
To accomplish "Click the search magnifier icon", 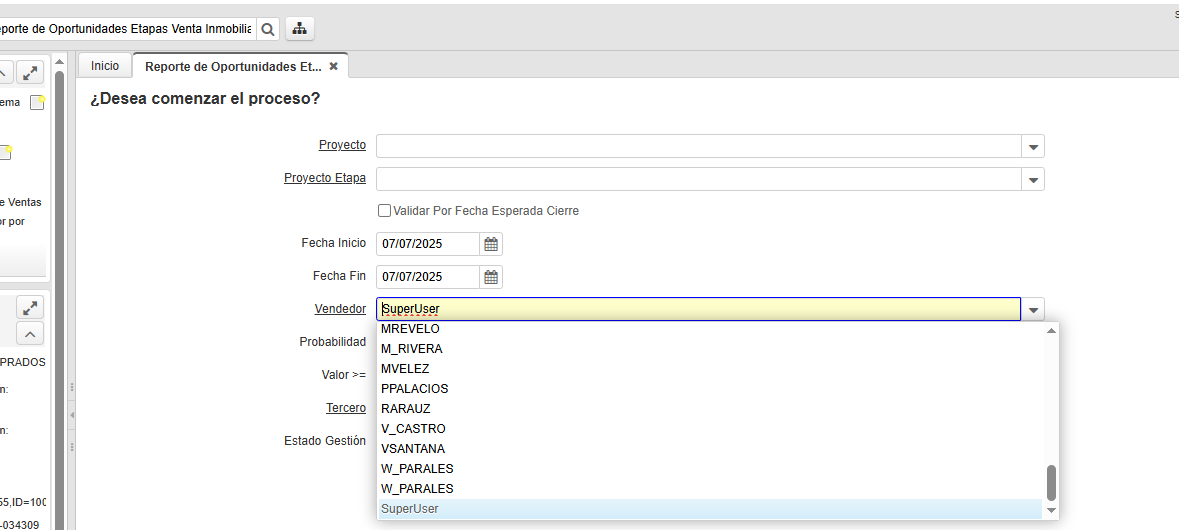I will point(268,30).
